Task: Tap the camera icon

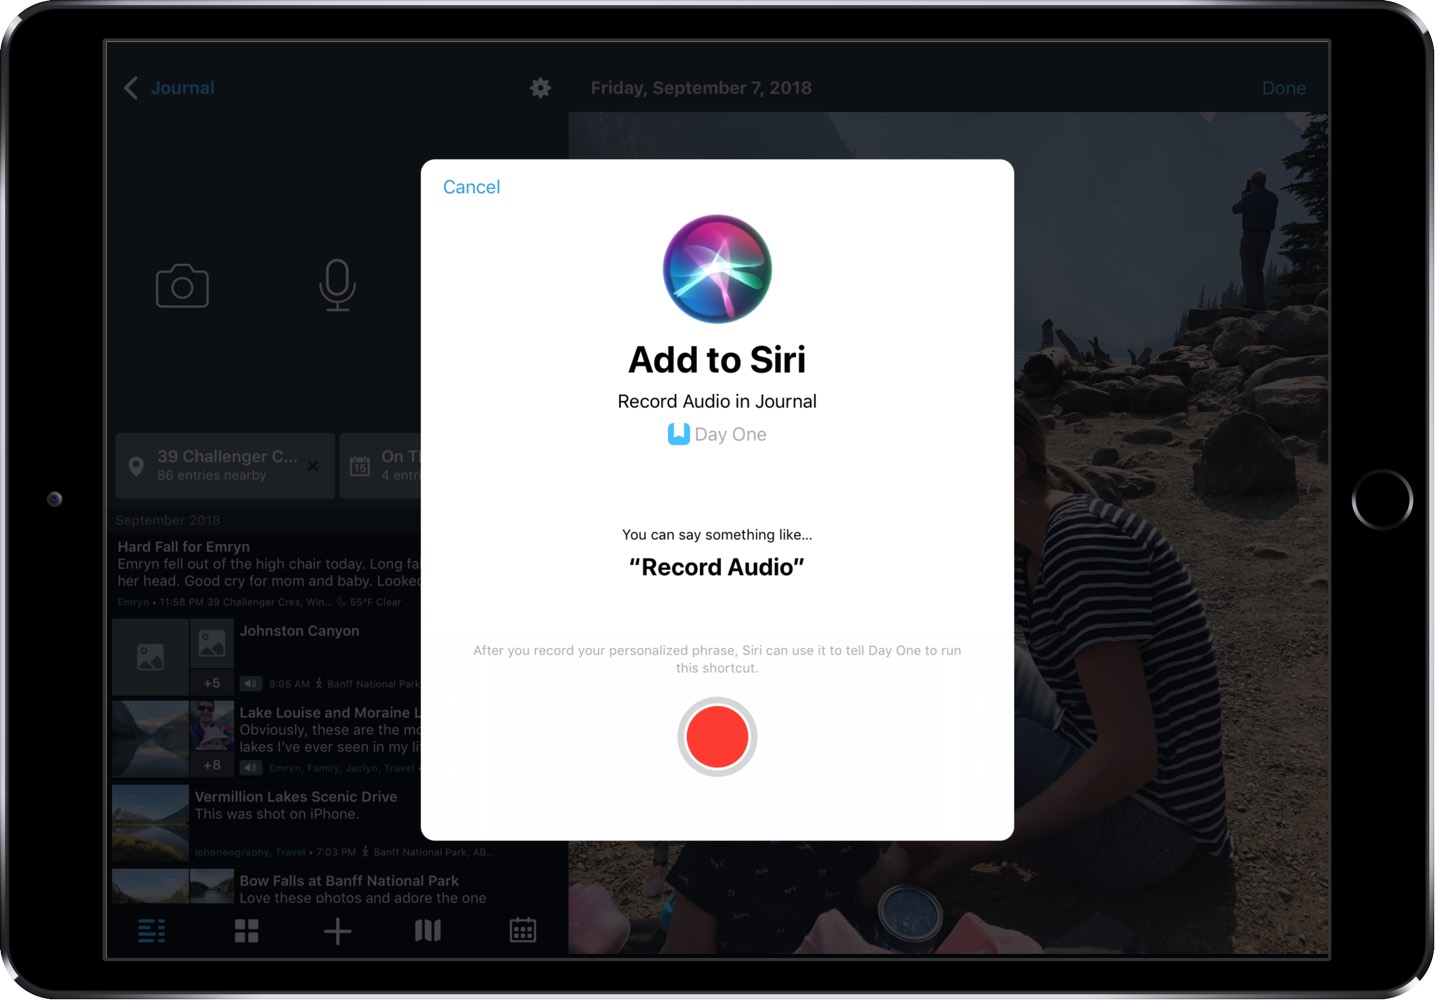Action: pos(182,286)
